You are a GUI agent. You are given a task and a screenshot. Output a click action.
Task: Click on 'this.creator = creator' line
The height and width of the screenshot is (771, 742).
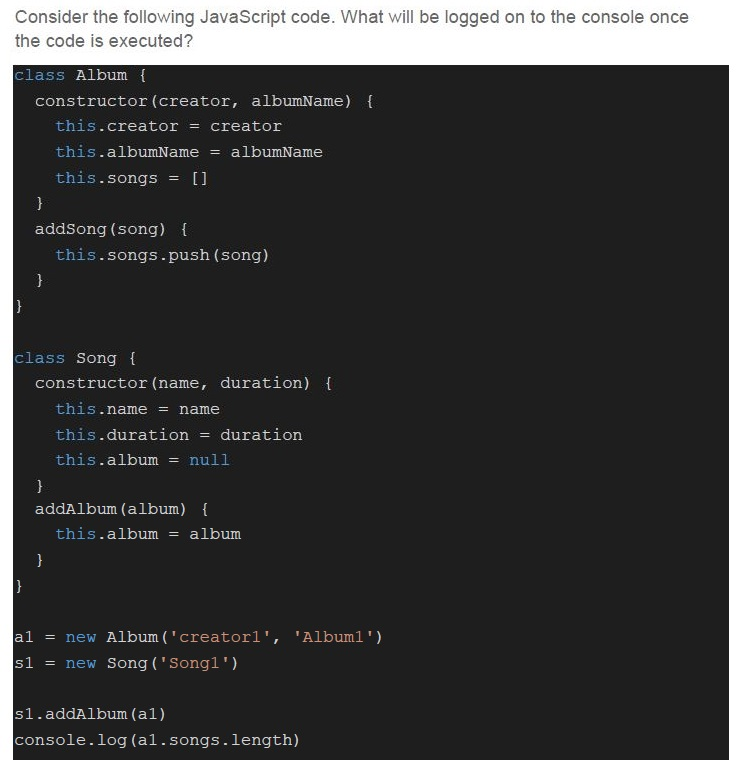click(168, 126)
